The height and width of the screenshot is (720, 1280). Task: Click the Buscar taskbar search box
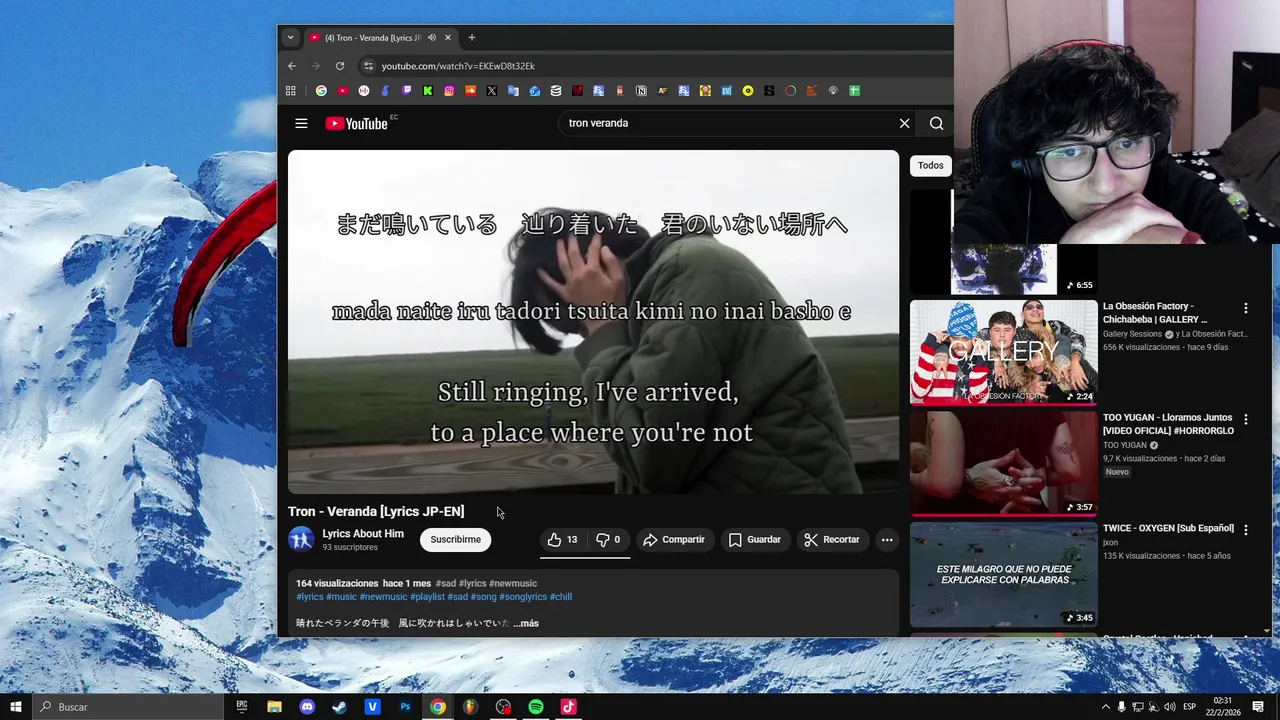point(128,707)
